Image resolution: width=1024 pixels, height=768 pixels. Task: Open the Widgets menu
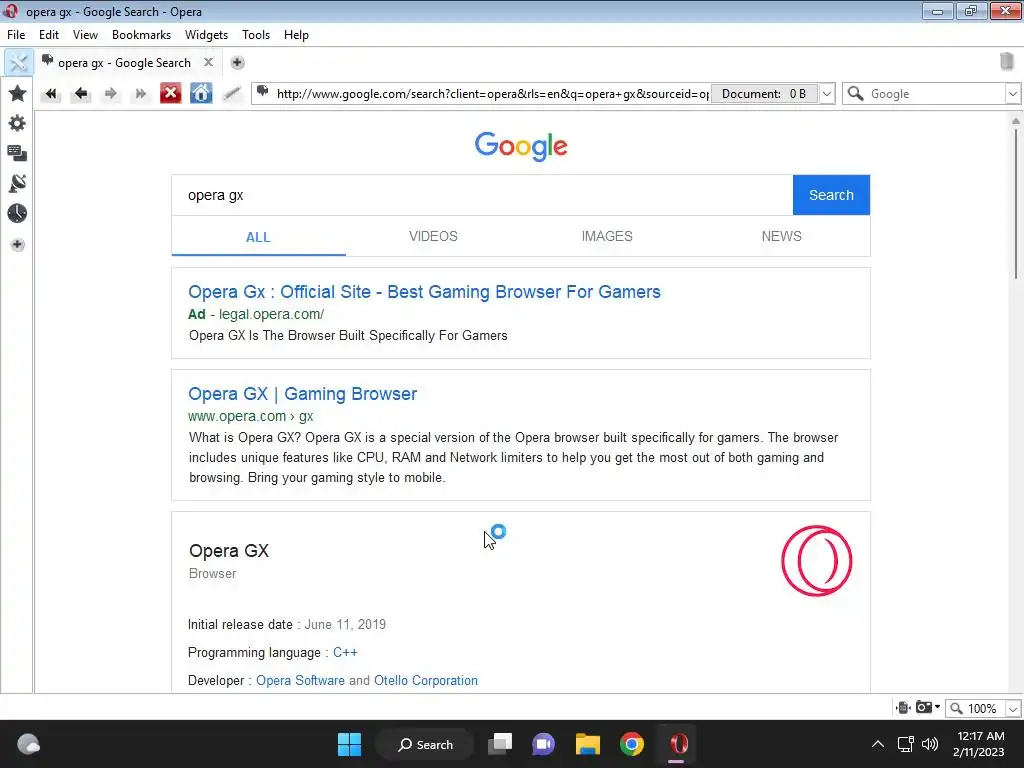click(x=206, y=35)
